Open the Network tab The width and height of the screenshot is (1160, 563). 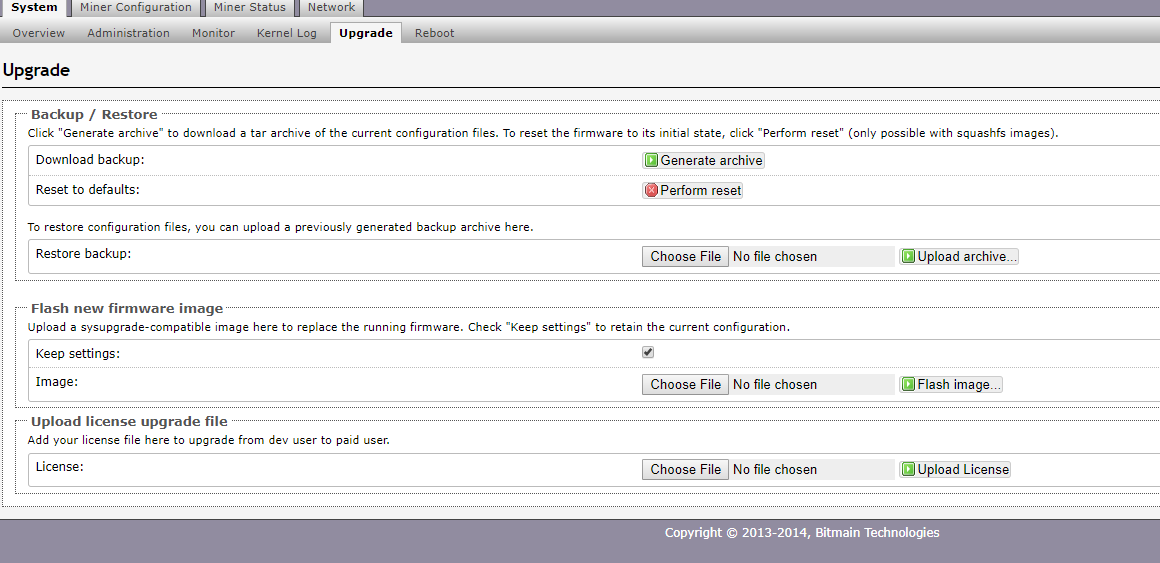point(331,7)
